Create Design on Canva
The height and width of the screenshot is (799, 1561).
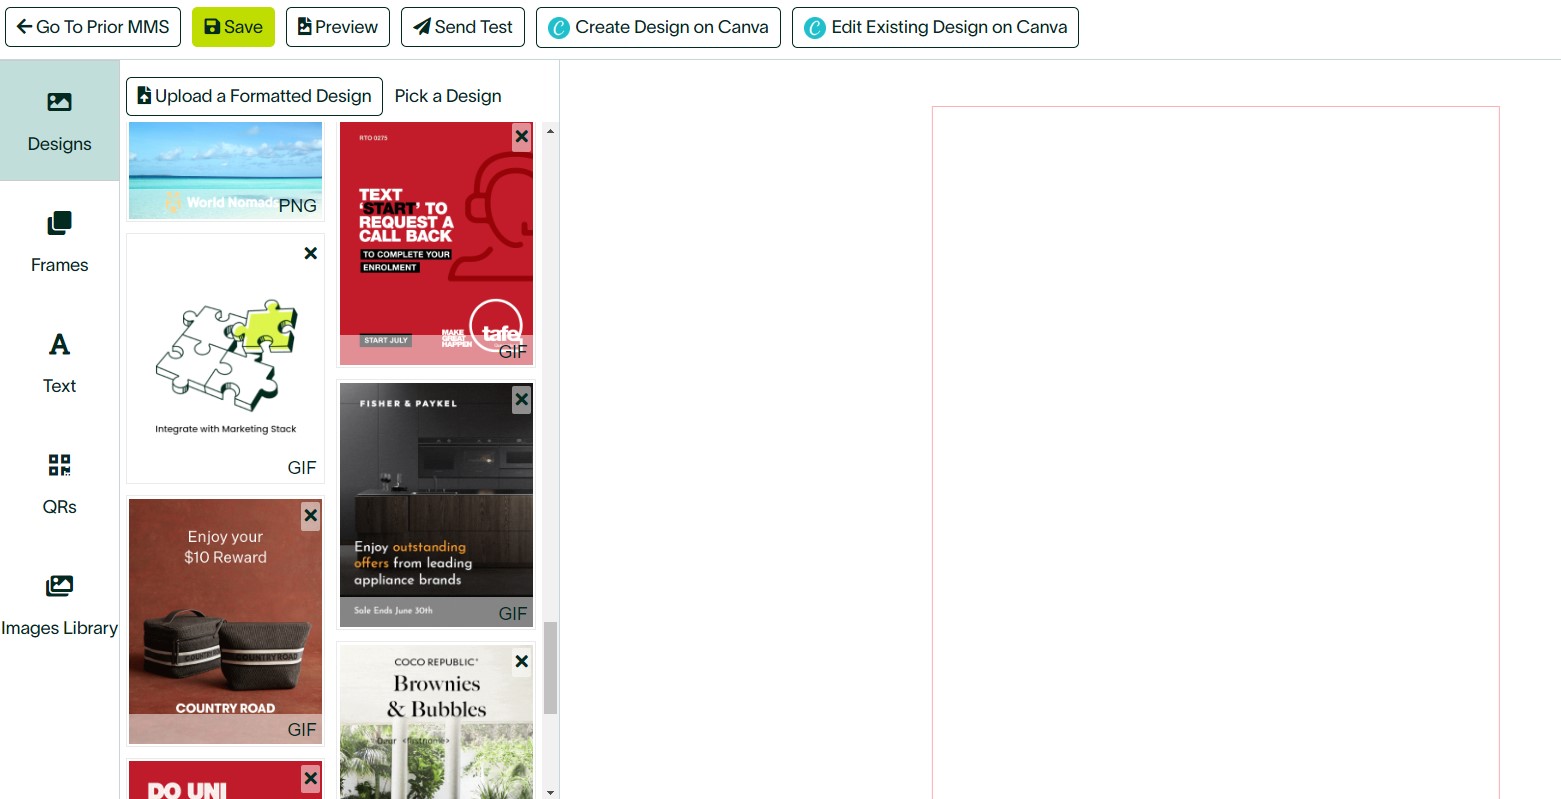tap(658, 27)
